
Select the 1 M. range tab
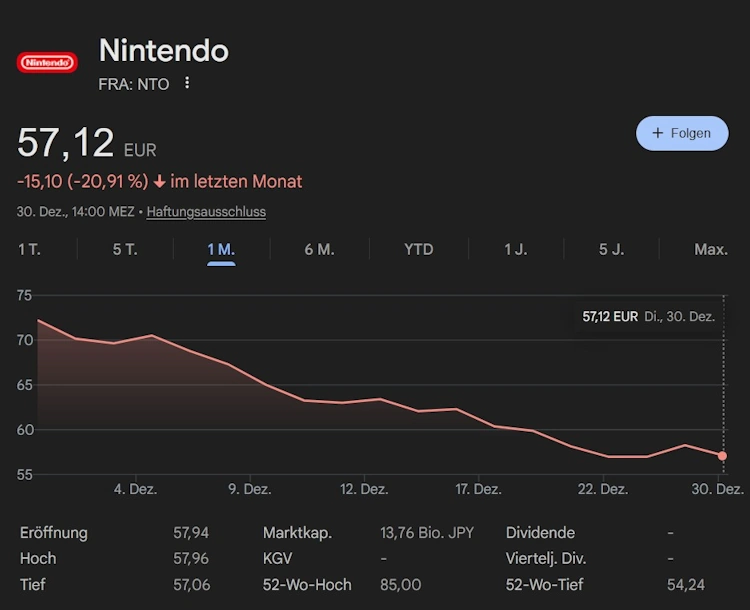pyautogui.click(x=221, y=249)
